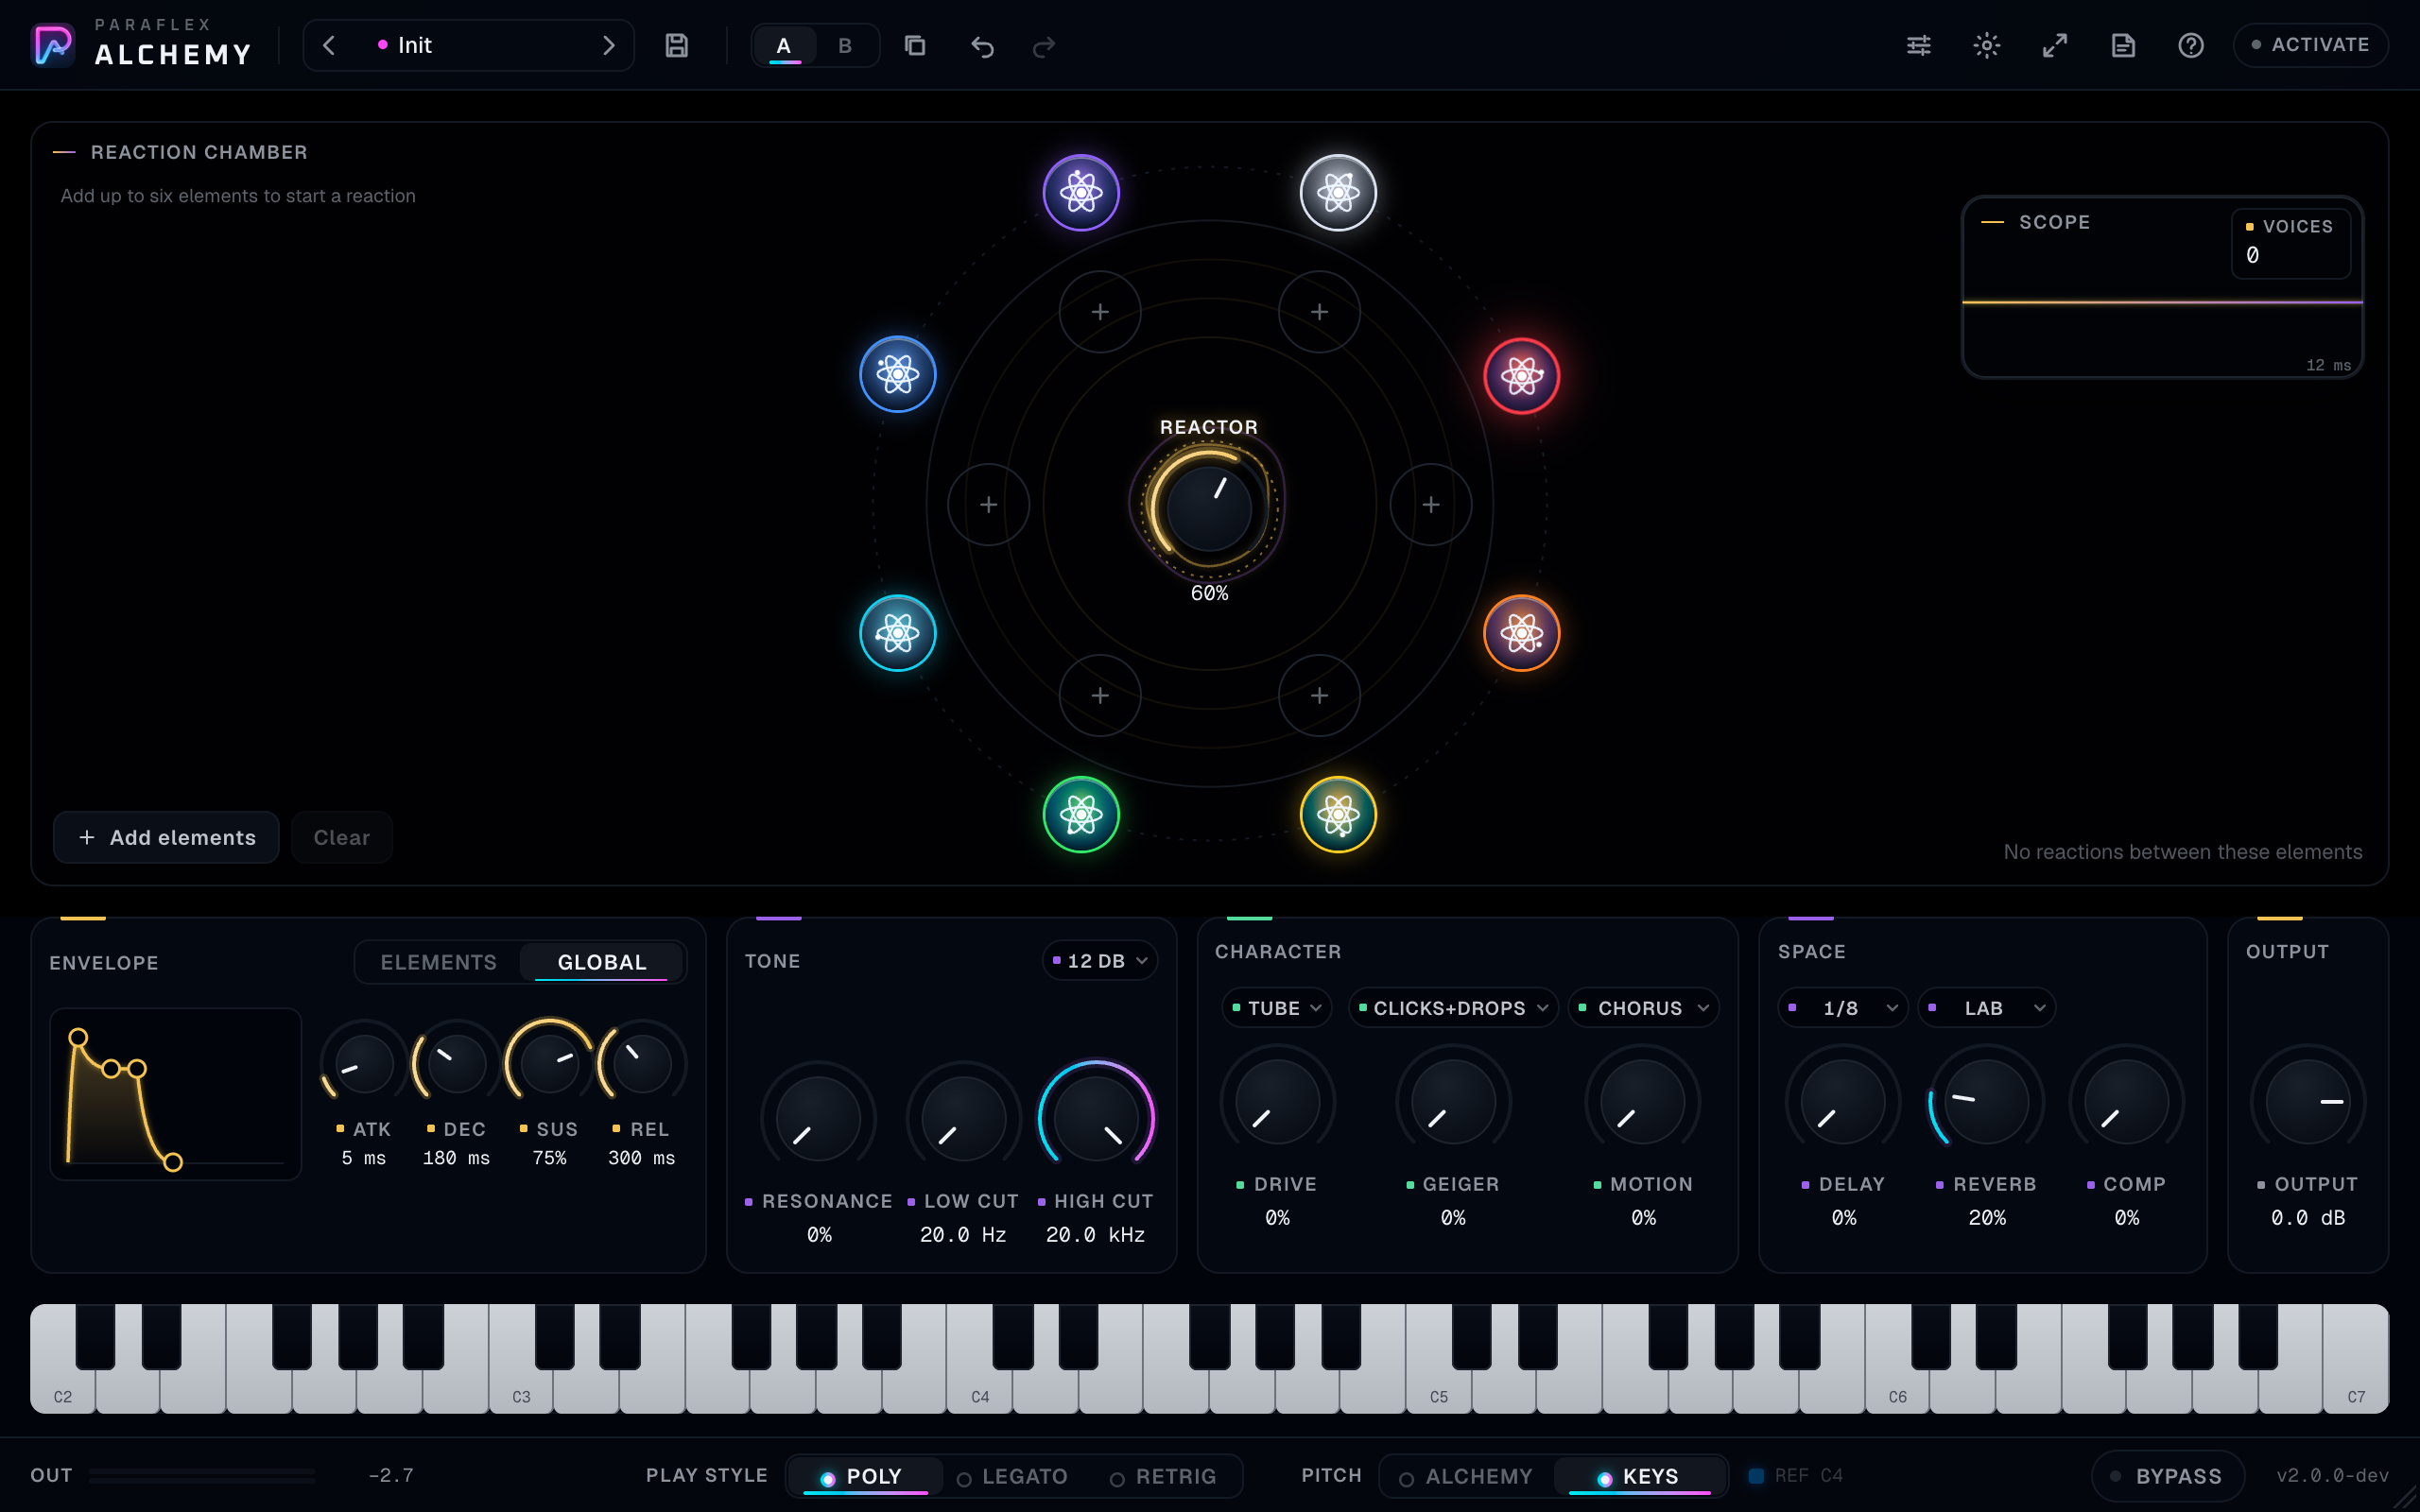Open the help question mark icon
The height and width of the screenshot is (1512, 2420).
click(x=2190, y=46)
